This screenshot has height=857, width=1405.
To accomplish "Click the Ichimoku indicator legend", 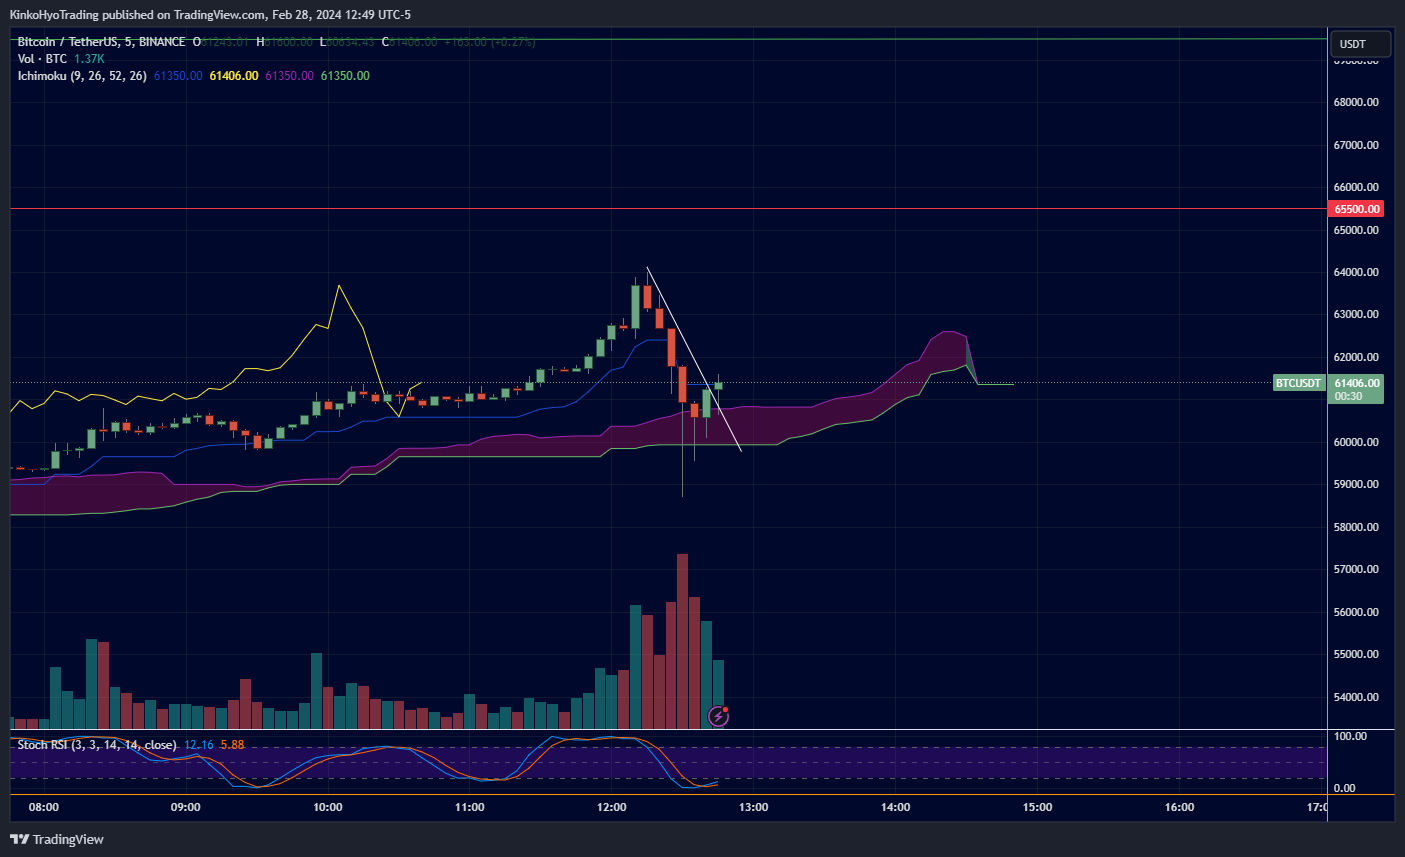I will (82, 76).
